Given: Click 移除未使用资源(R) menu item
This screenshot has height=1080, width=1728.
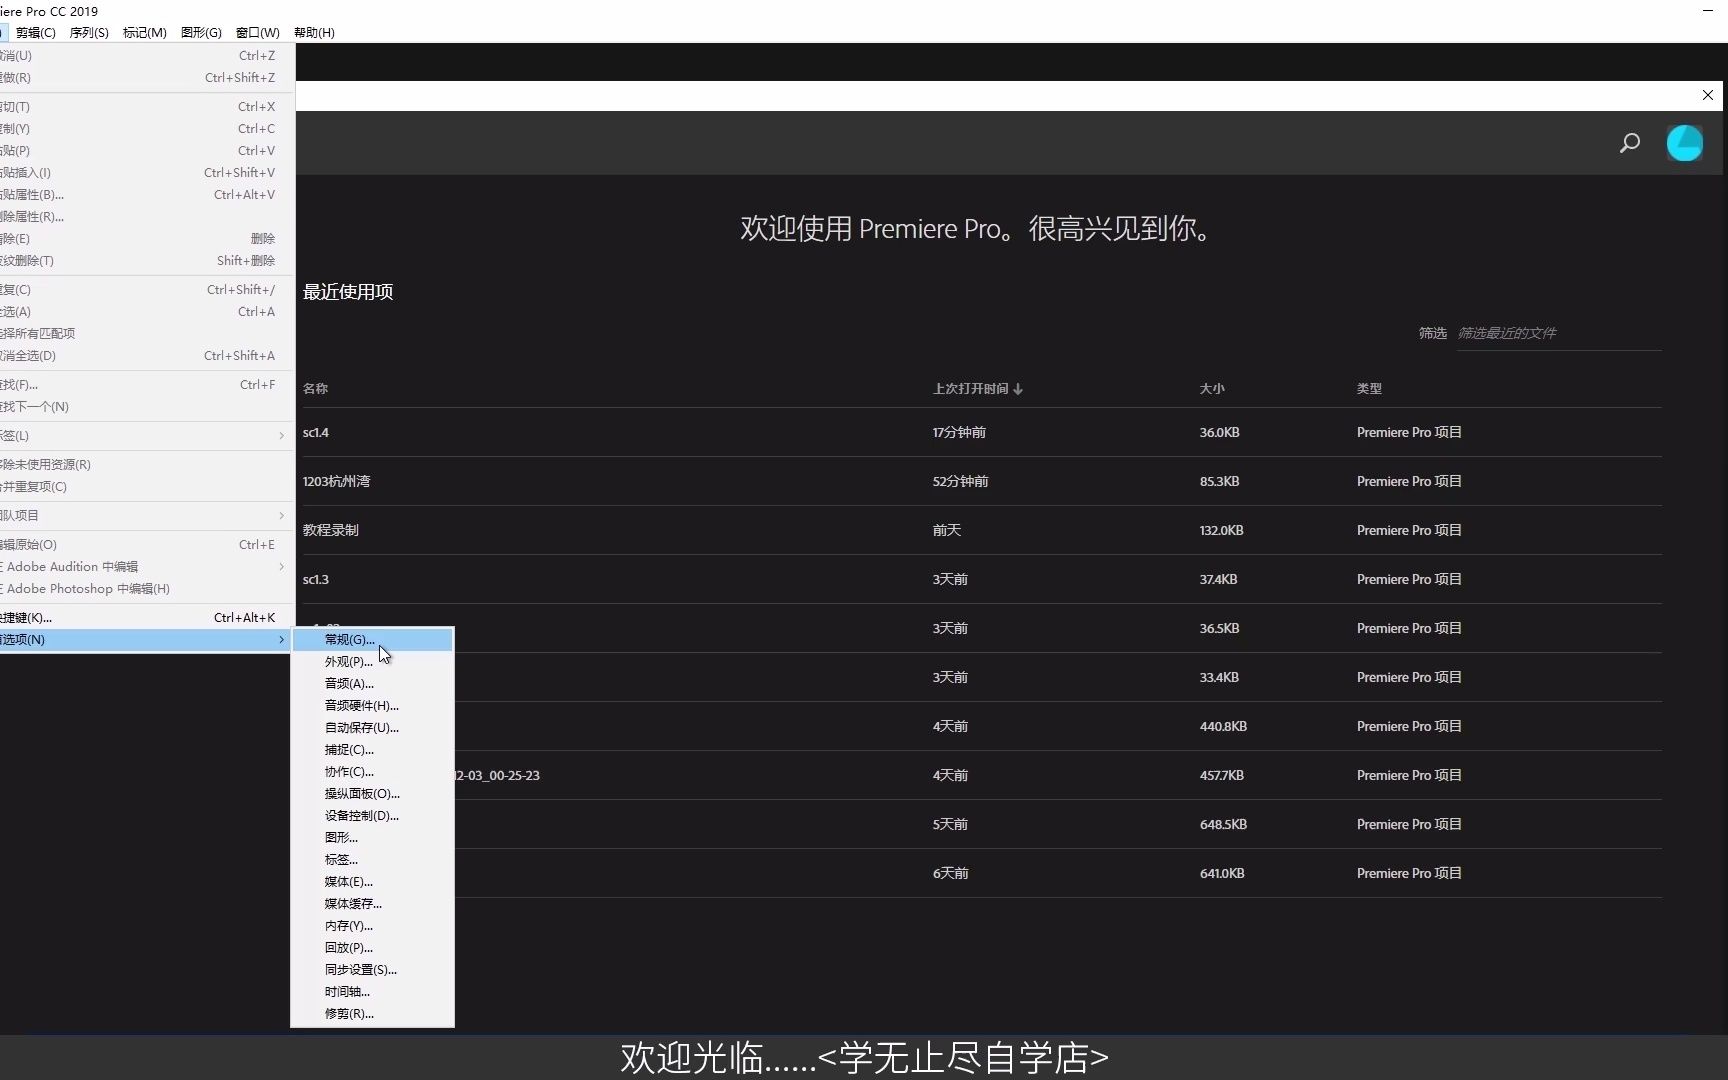Looking at the screenshot, I should [145, 464].
